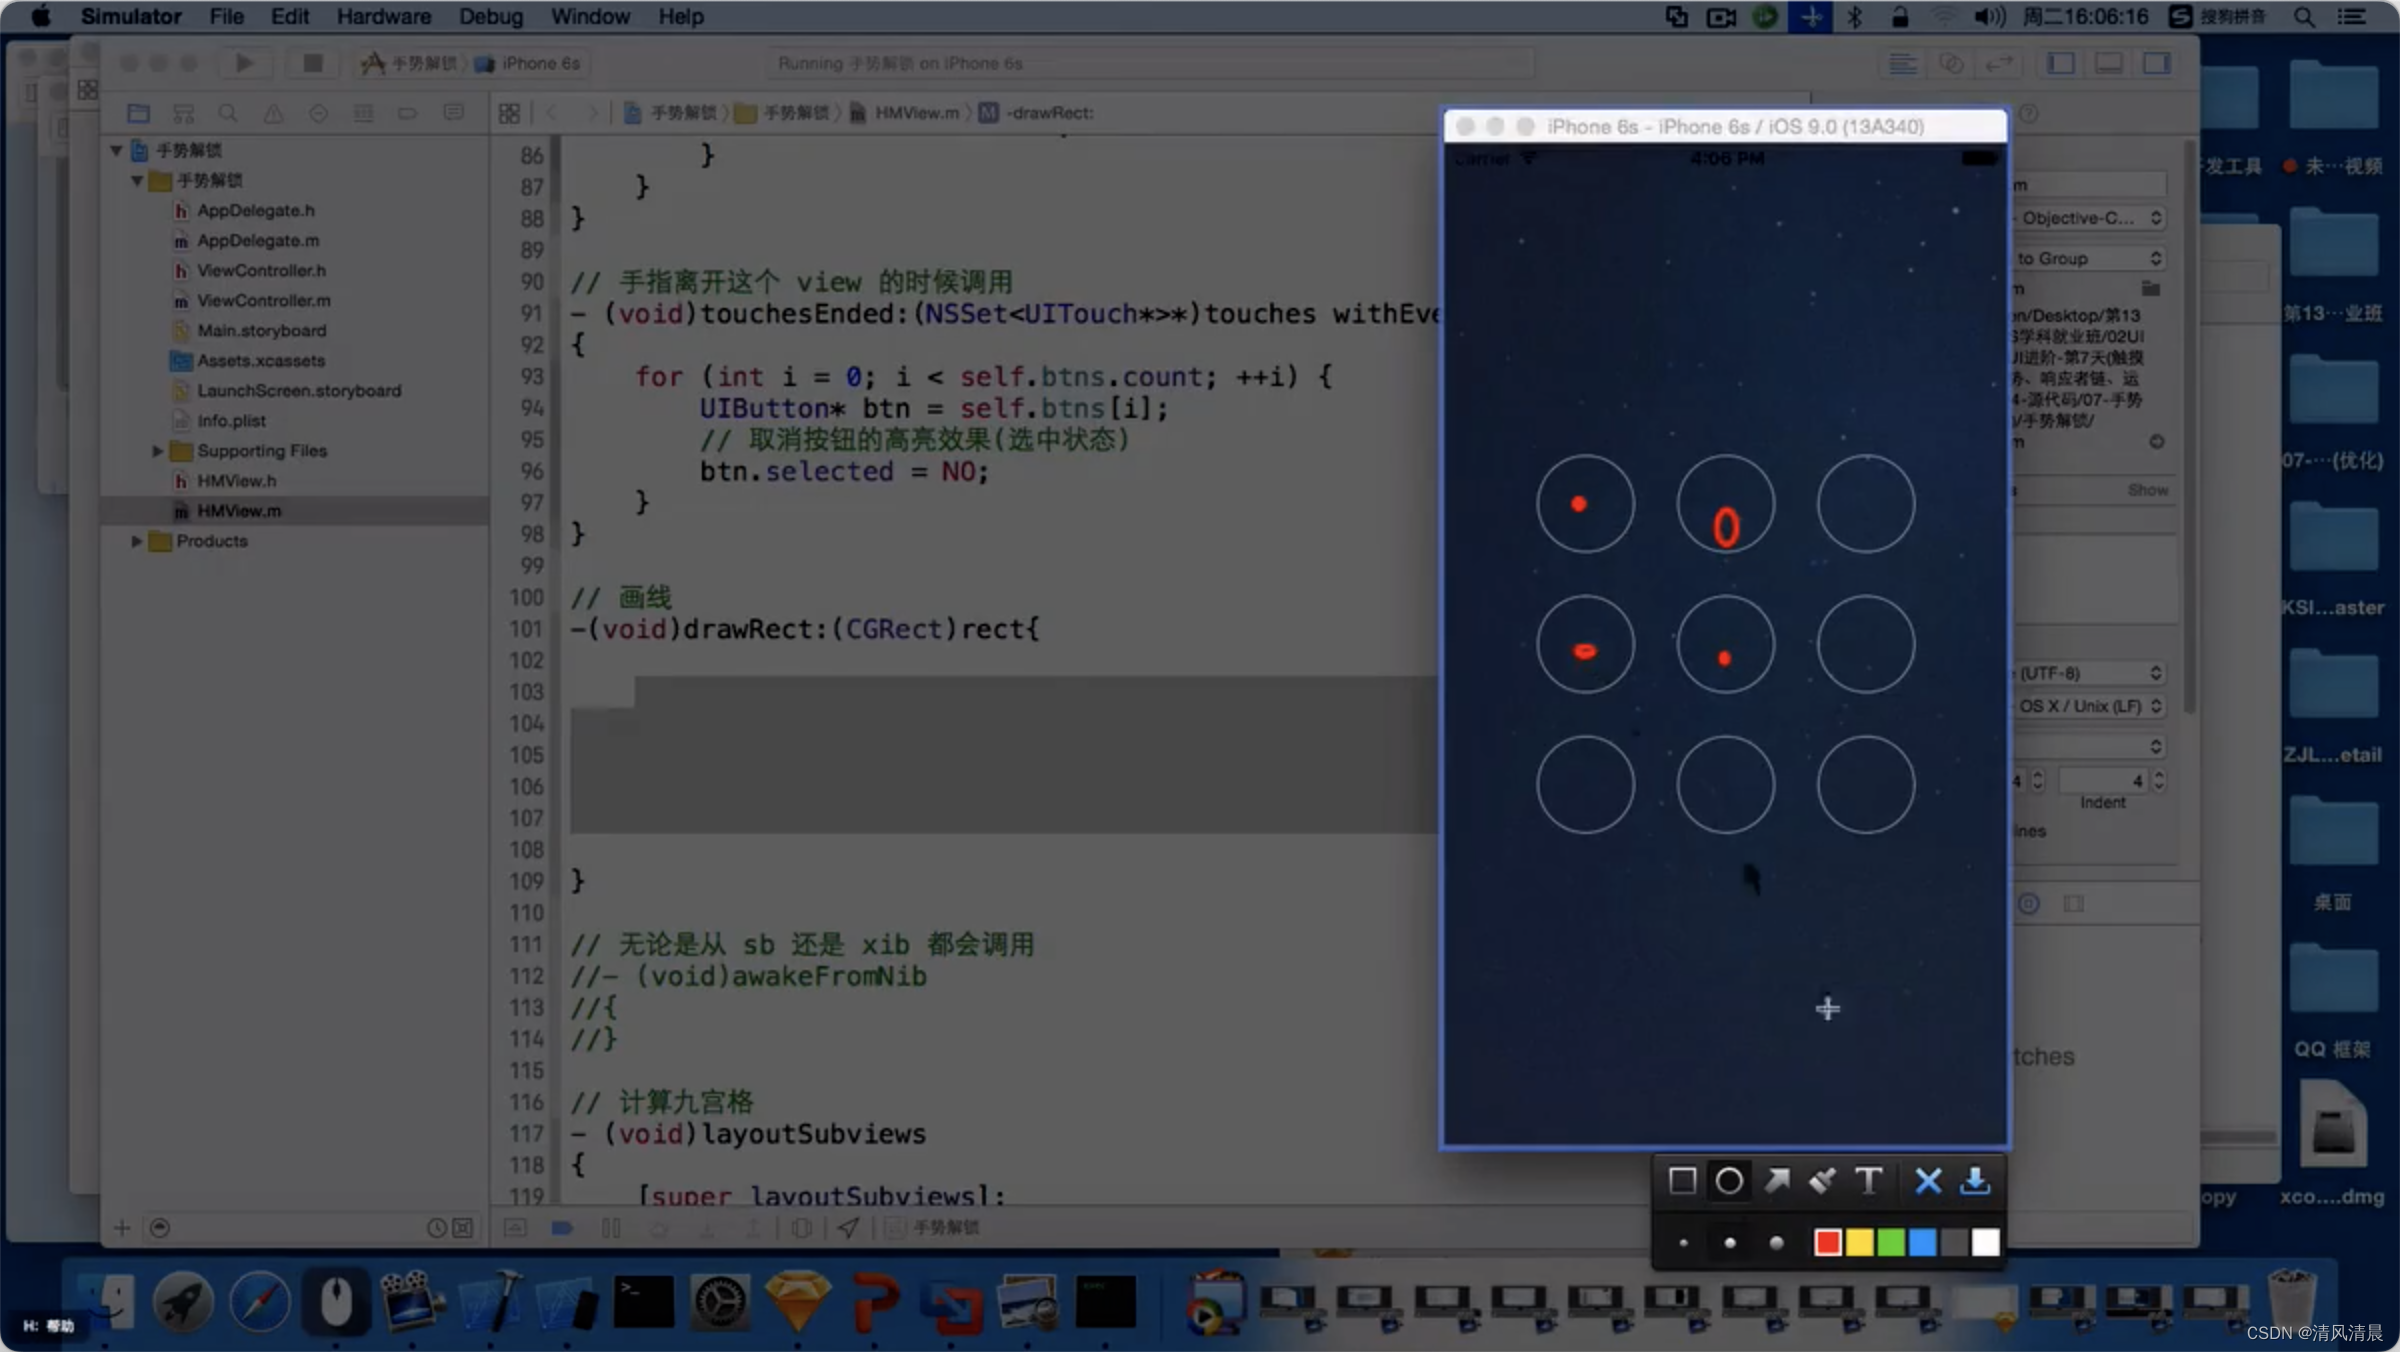Open the Report navigator icon
Image resolution: width=2400 pixels, height=1352 pixels.
click(x=453, y=113)
